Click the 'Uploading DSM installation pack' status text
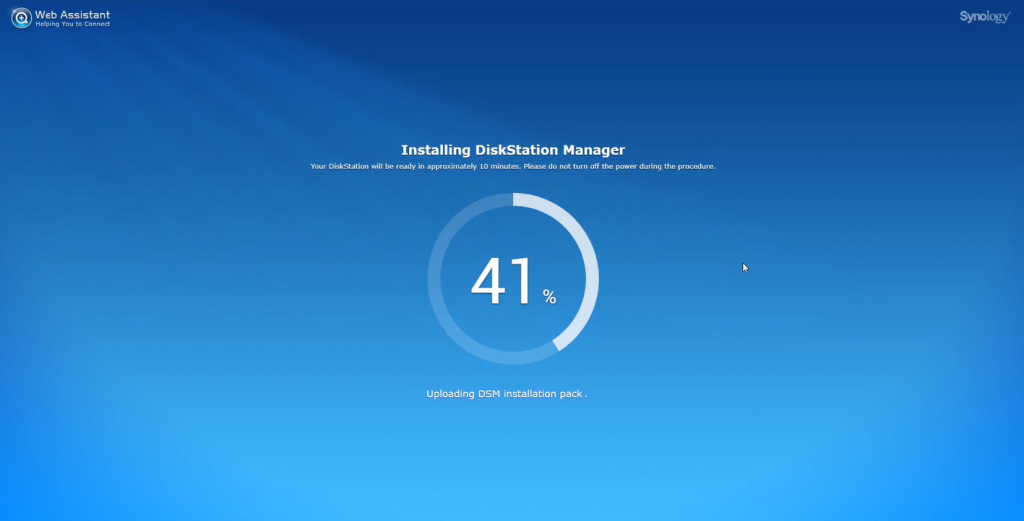 click(x=506, y=394)
